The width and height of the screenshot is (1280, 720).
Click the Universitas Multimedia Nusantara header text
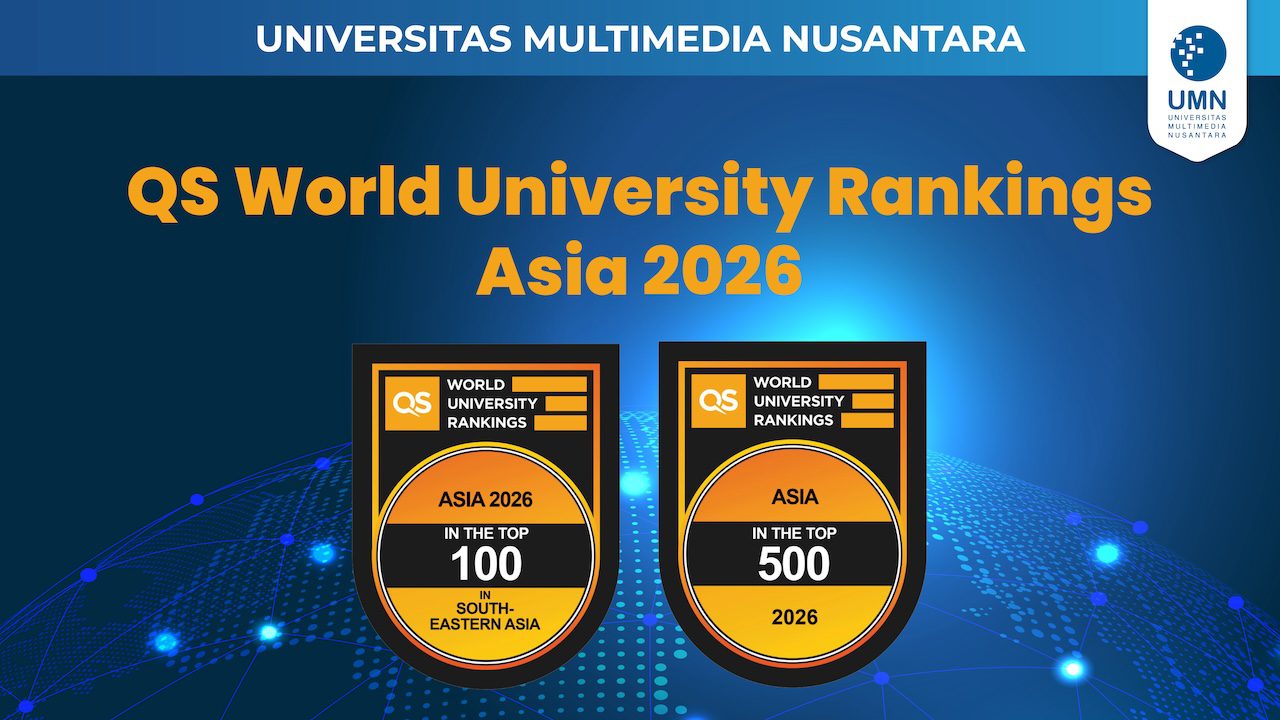[640, 38]
